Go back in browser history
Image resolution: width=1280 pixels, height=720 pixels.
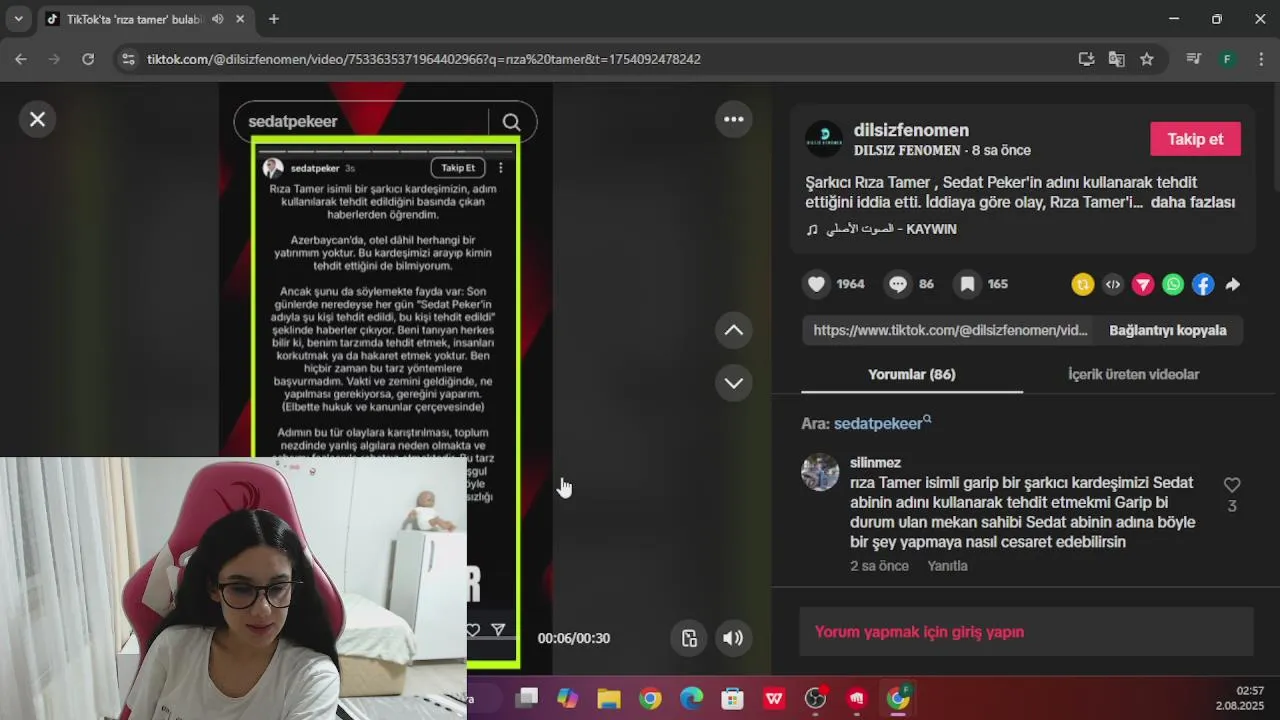21,59
